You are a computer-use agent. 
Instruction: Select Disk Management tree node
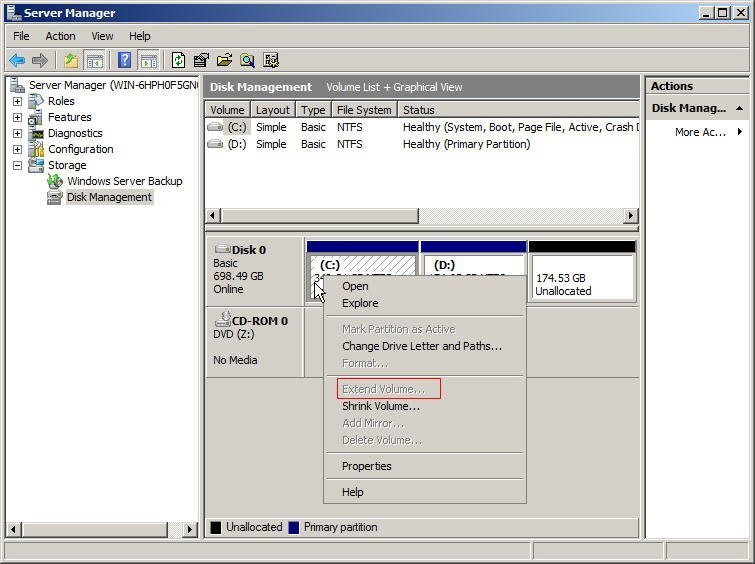pos(109,197)
